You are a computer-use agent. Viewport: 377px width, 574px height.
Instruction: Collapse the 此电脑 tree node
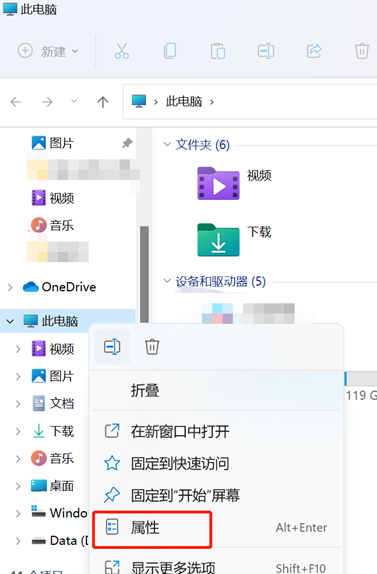pos(10,321)
